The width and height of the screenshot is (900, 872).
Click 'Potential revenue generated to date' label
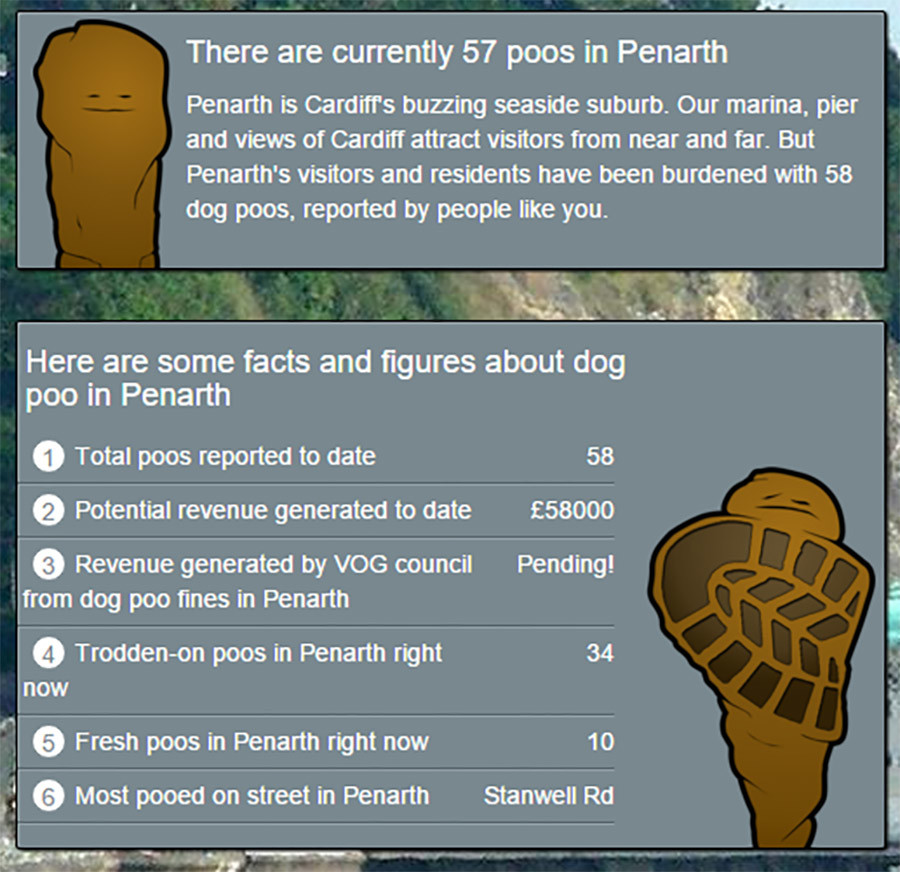[x=273, y=510]
